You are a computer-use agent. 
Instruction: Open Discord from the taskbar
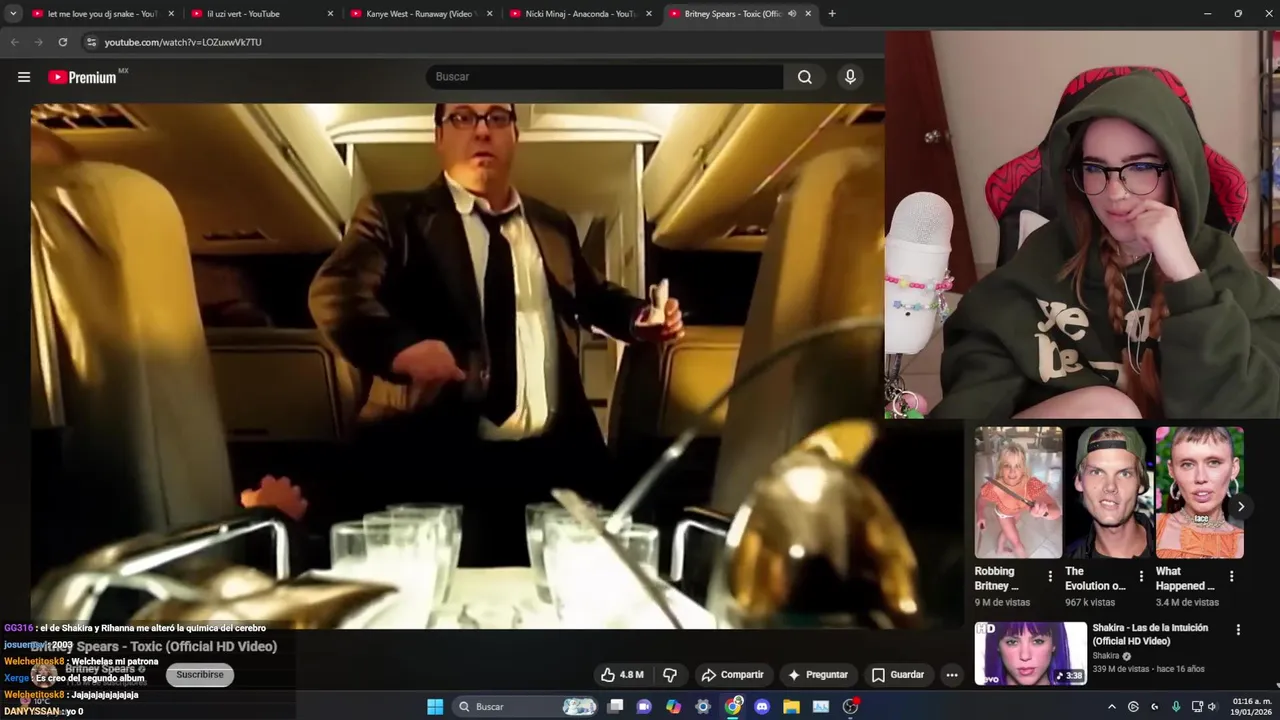pos(762,707)
